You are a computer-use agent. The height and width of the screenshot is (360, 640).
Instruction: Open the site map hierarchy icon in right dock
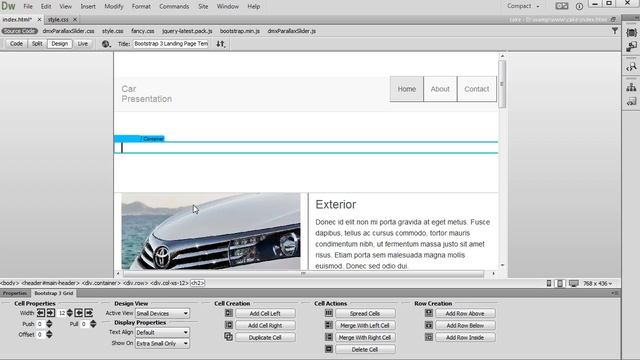point(631,87)
